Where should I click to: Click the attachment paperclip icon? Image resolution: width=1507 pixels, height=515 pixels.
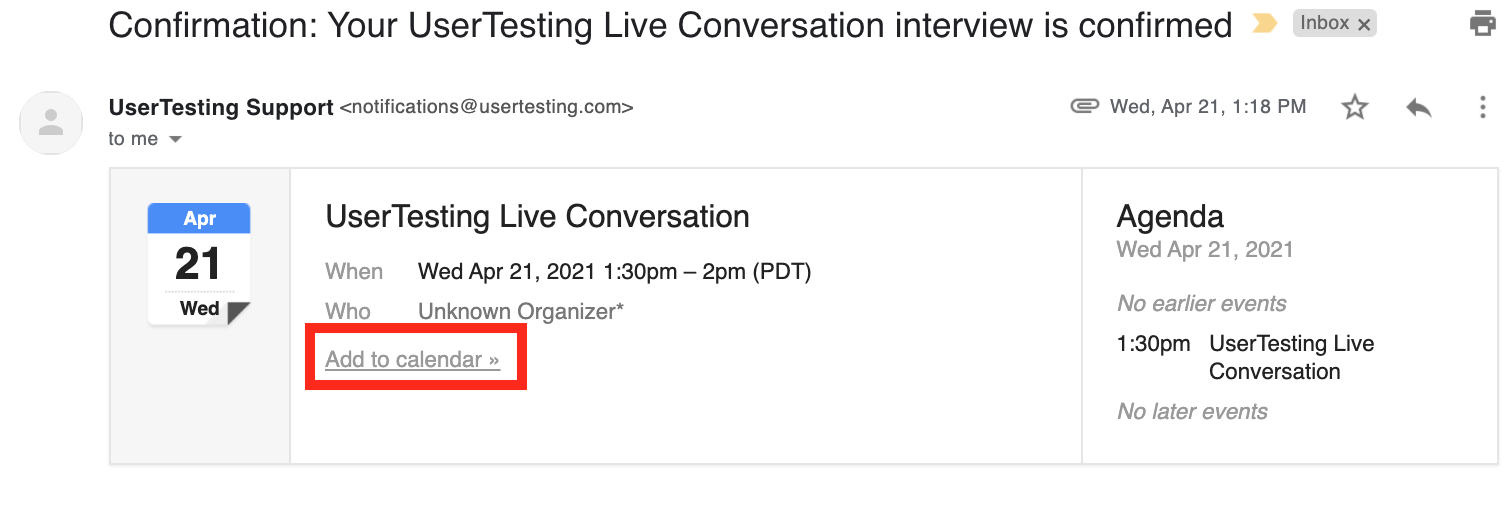(x=1084, y=106)
